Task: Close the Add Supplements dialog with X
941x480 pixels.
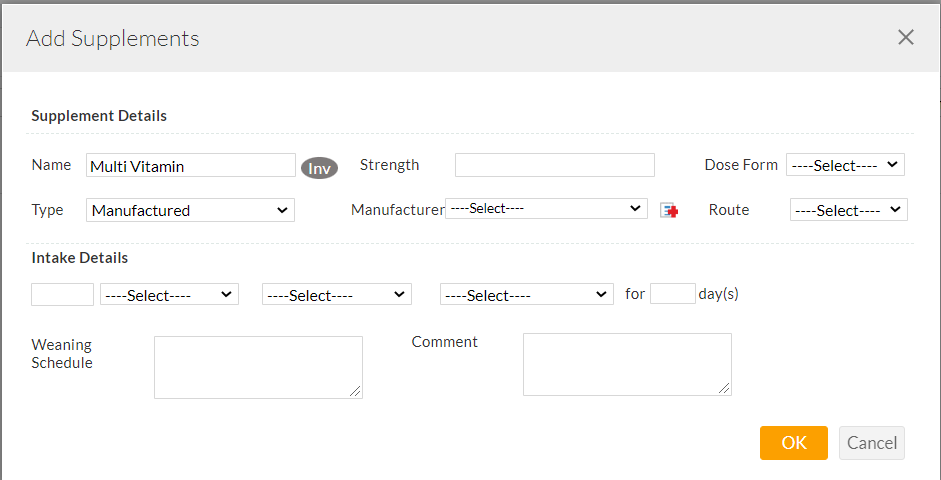Action: click(x=905, y=38)
